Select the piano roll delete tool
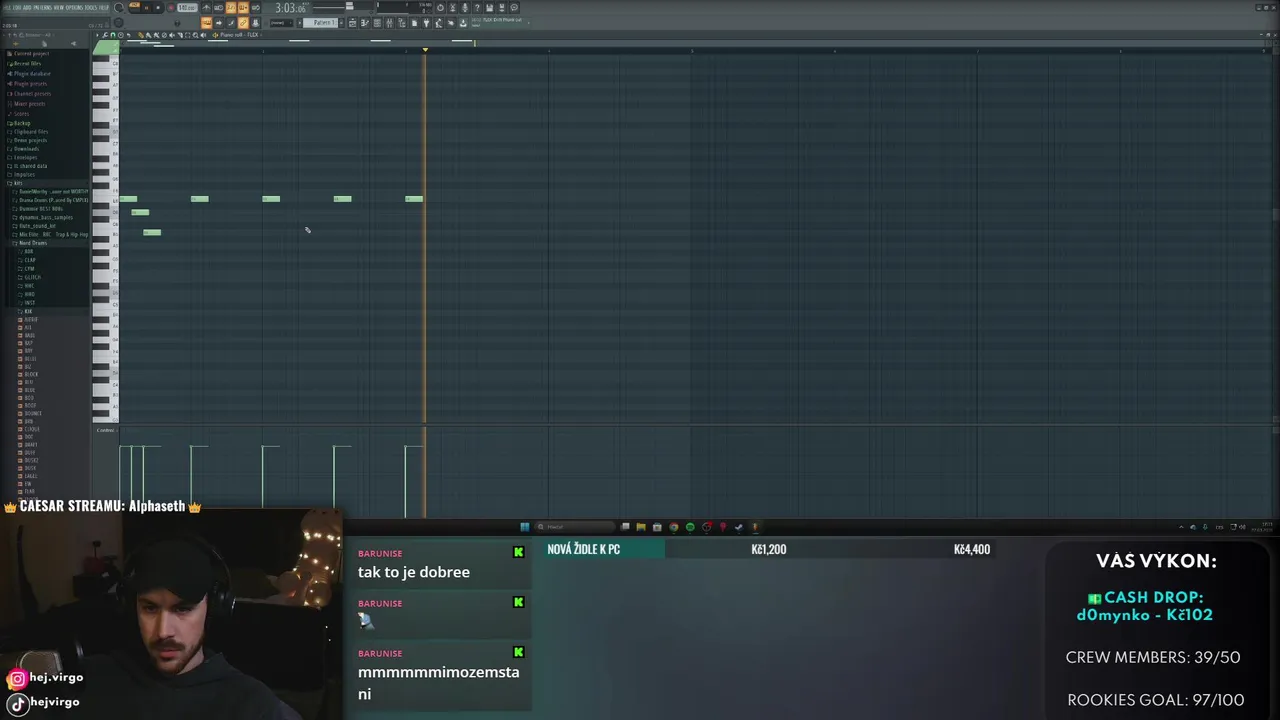This screenshot has width=1280, height=720. coord(164,35)
